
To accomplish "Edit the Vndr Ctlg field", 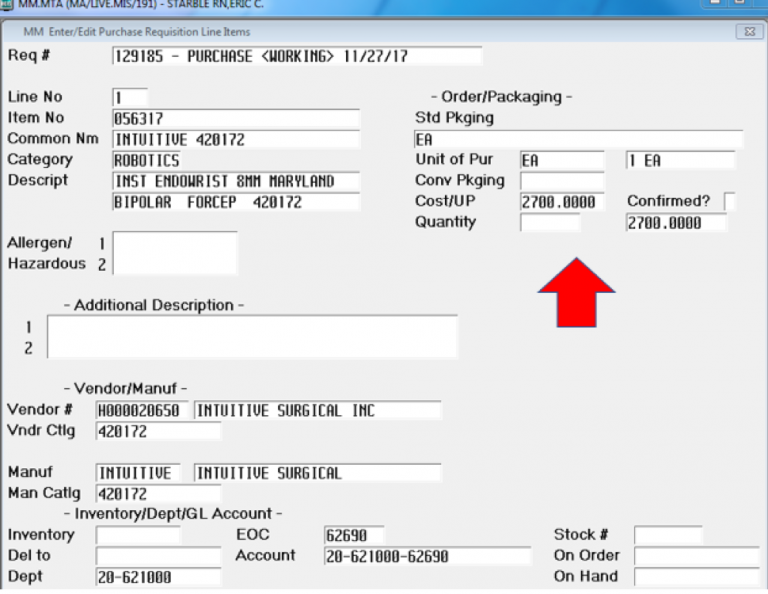I will point(158,431).
